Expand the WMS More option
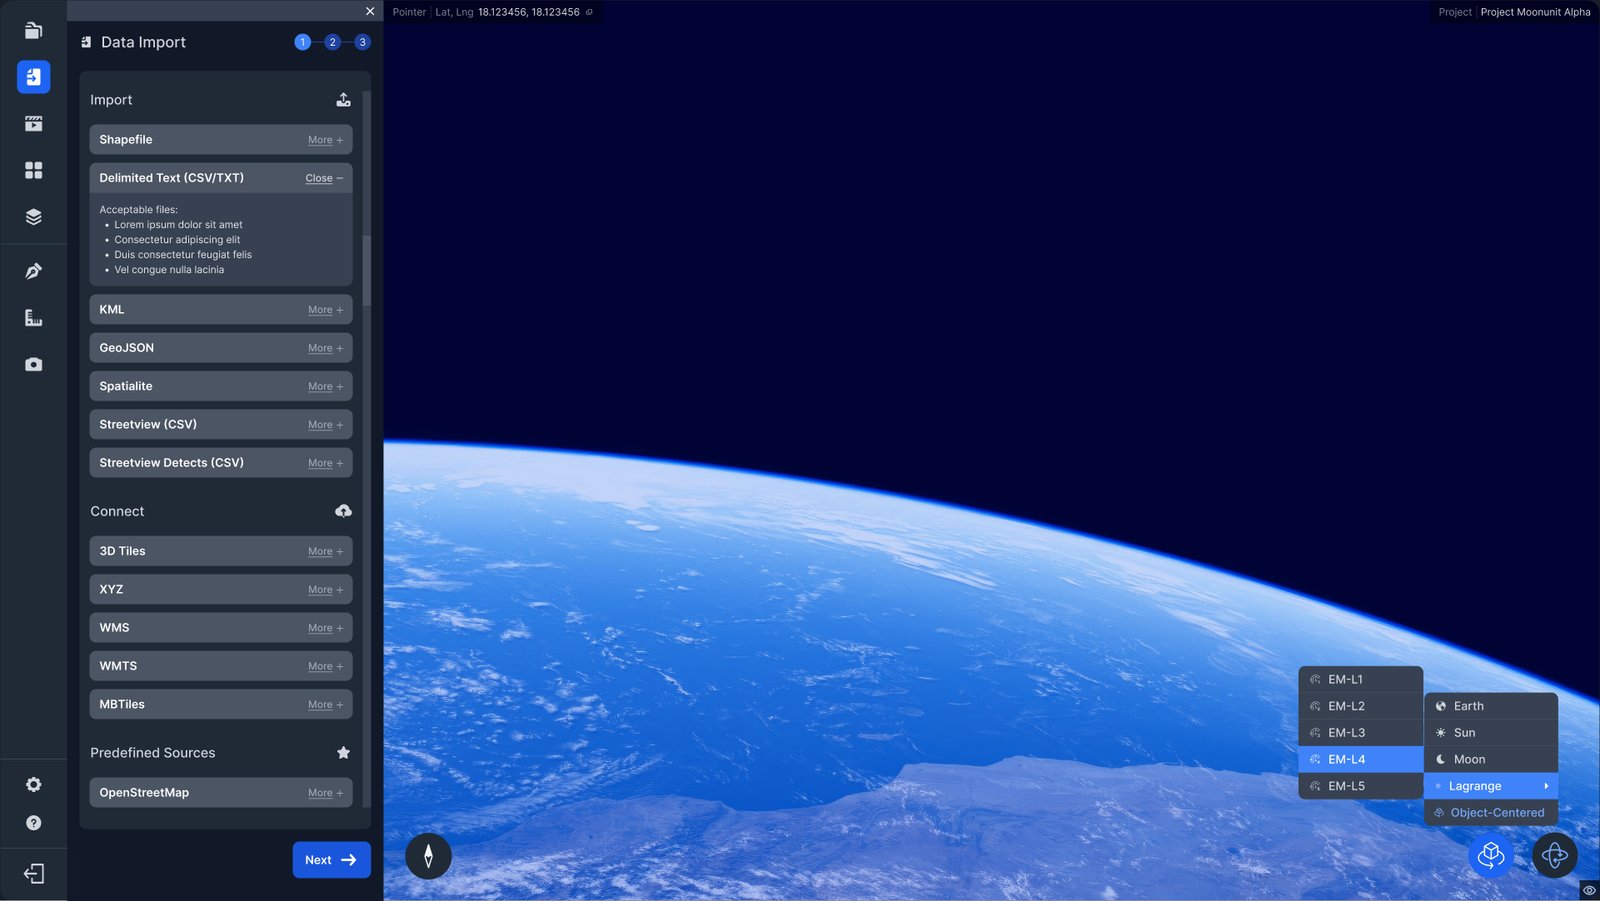This screenshot has height=901, width=1600. point(325,628)
